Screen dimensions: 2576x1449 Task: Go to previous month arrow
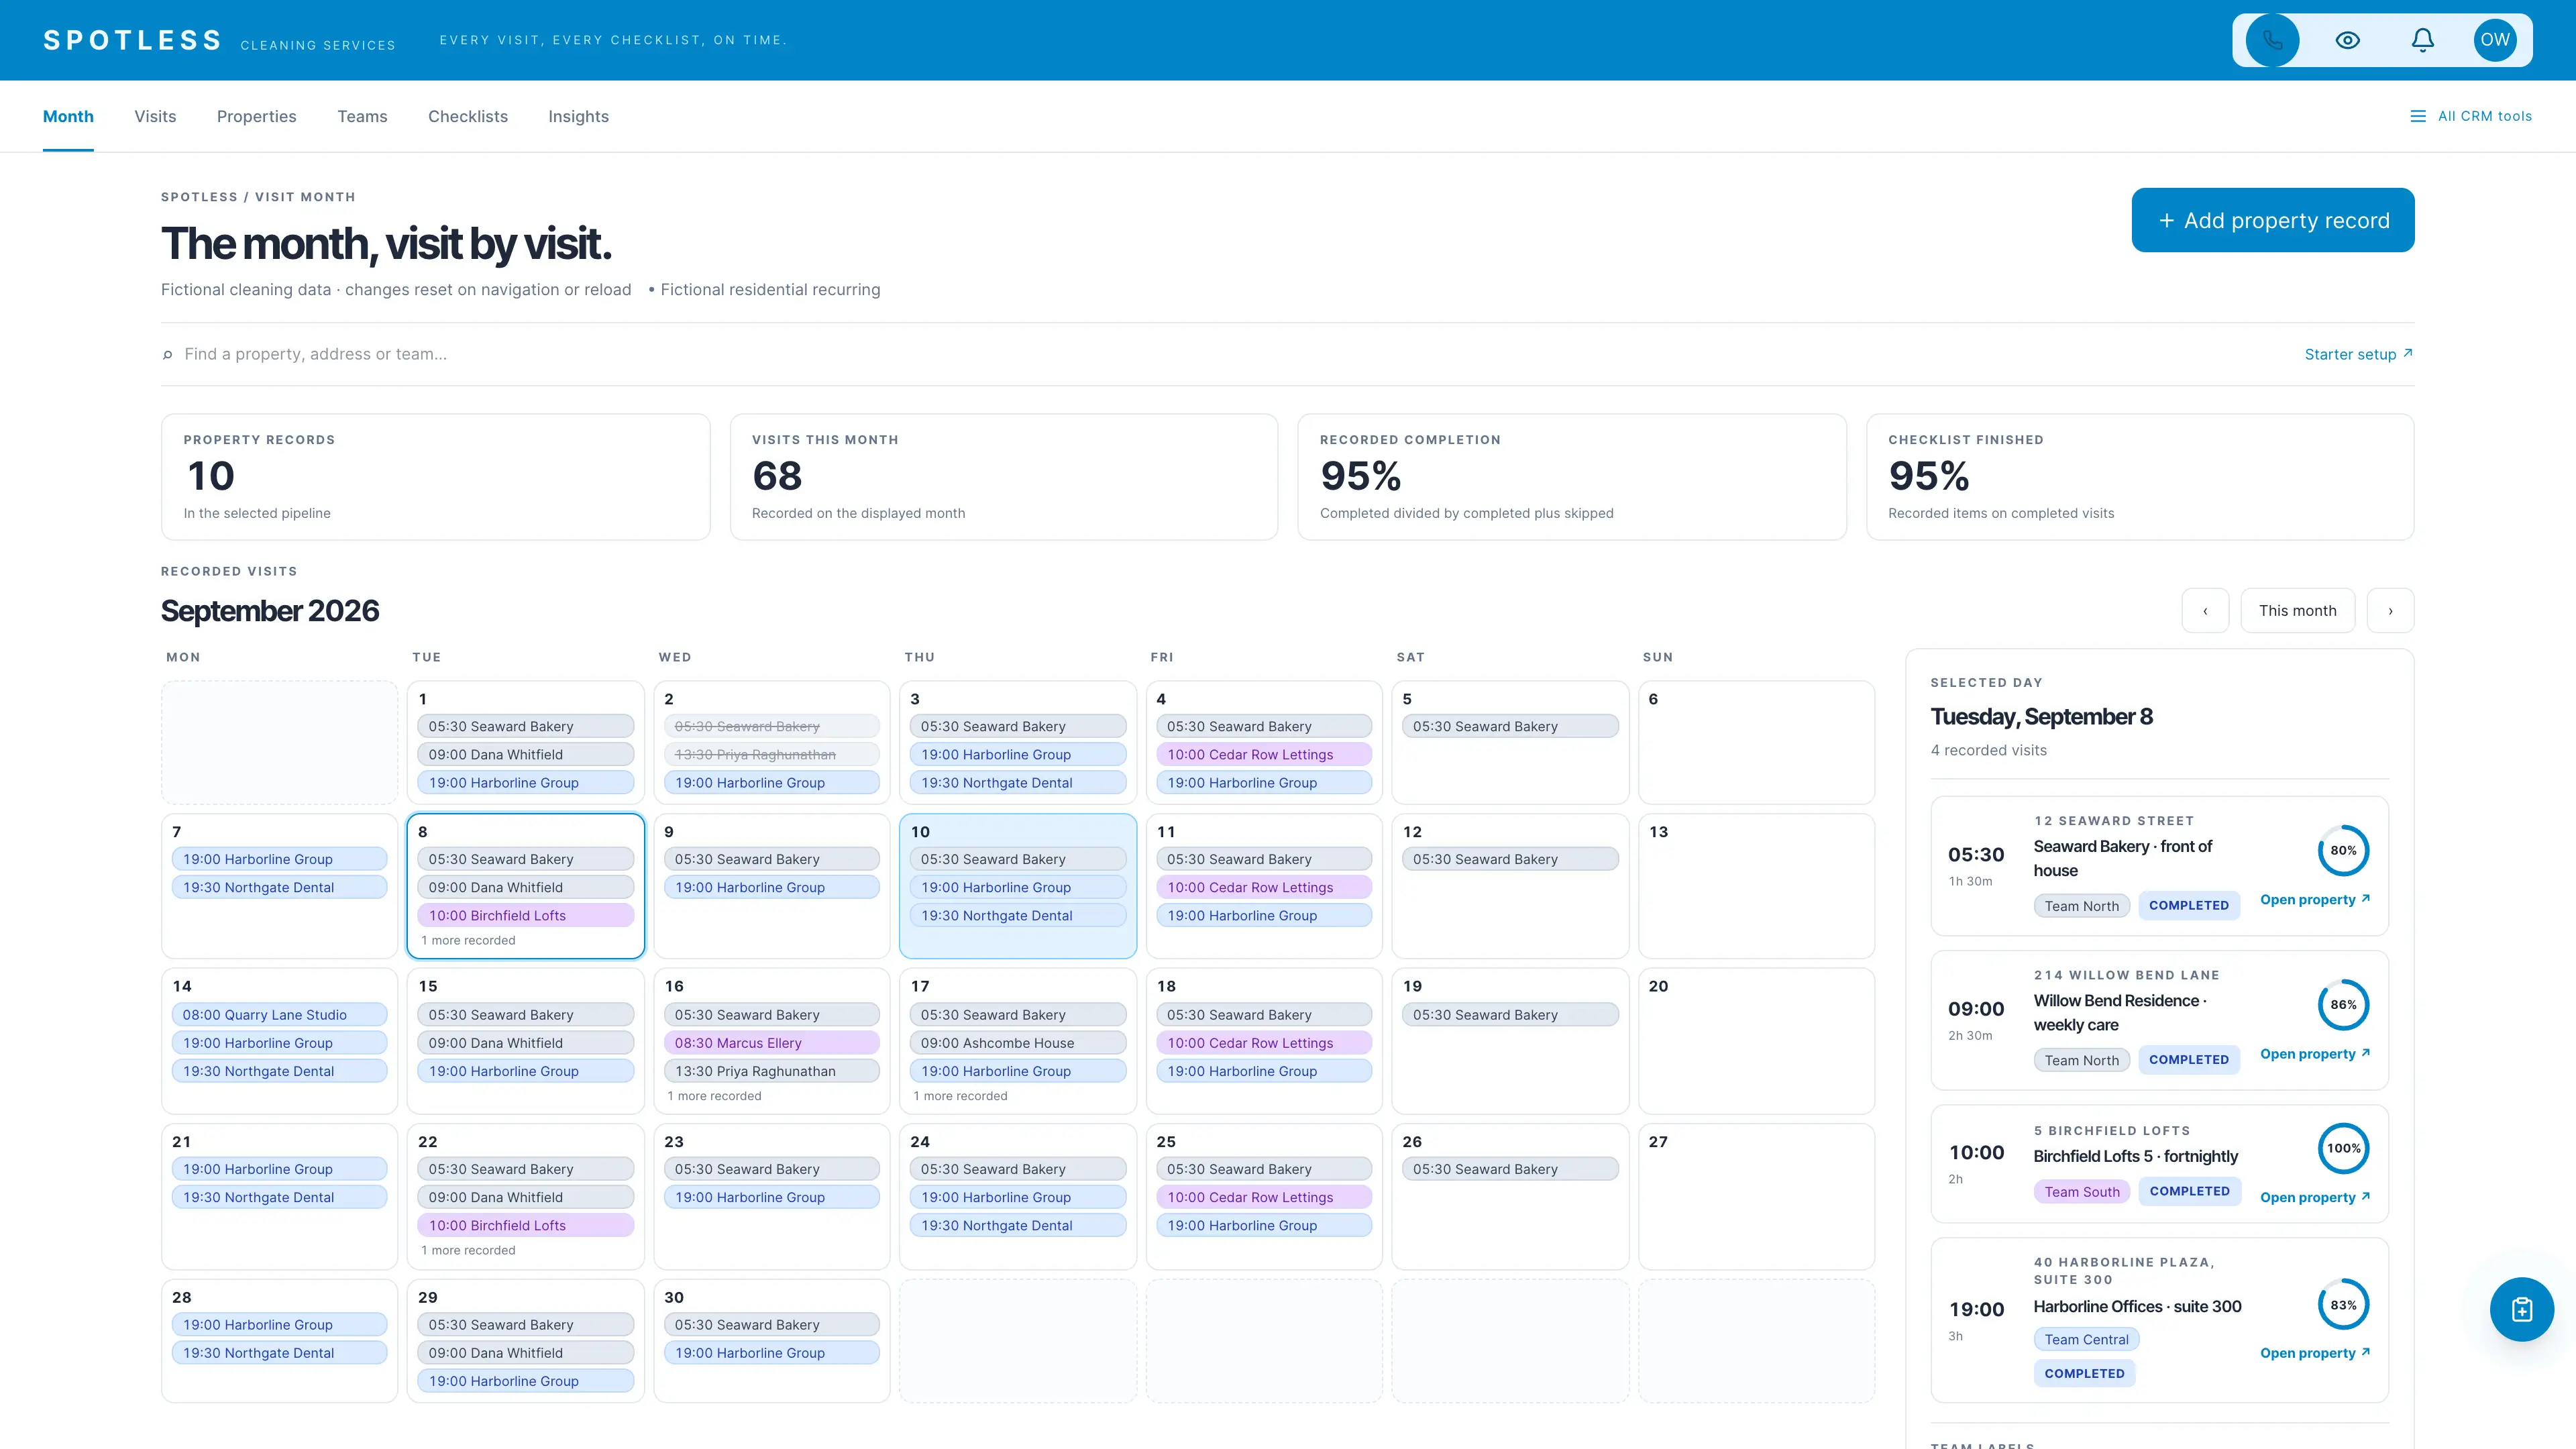click(2205, 611)
